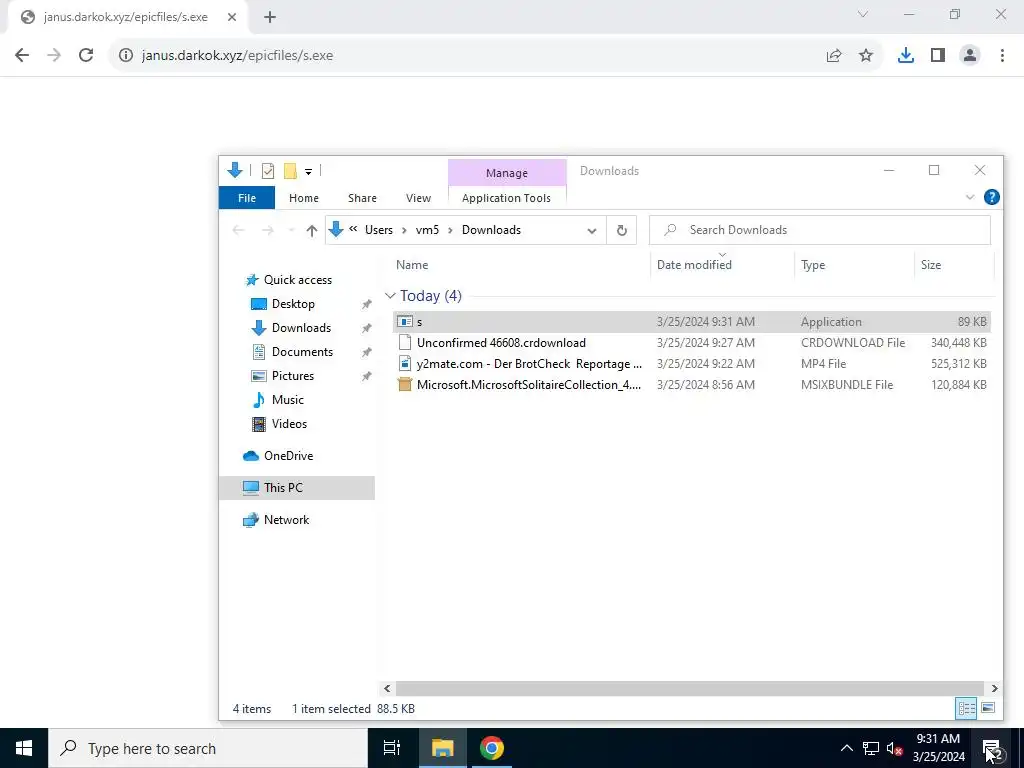
Task: Click vm5 in the breadcrumb path
Action: [x=427, y=230]
